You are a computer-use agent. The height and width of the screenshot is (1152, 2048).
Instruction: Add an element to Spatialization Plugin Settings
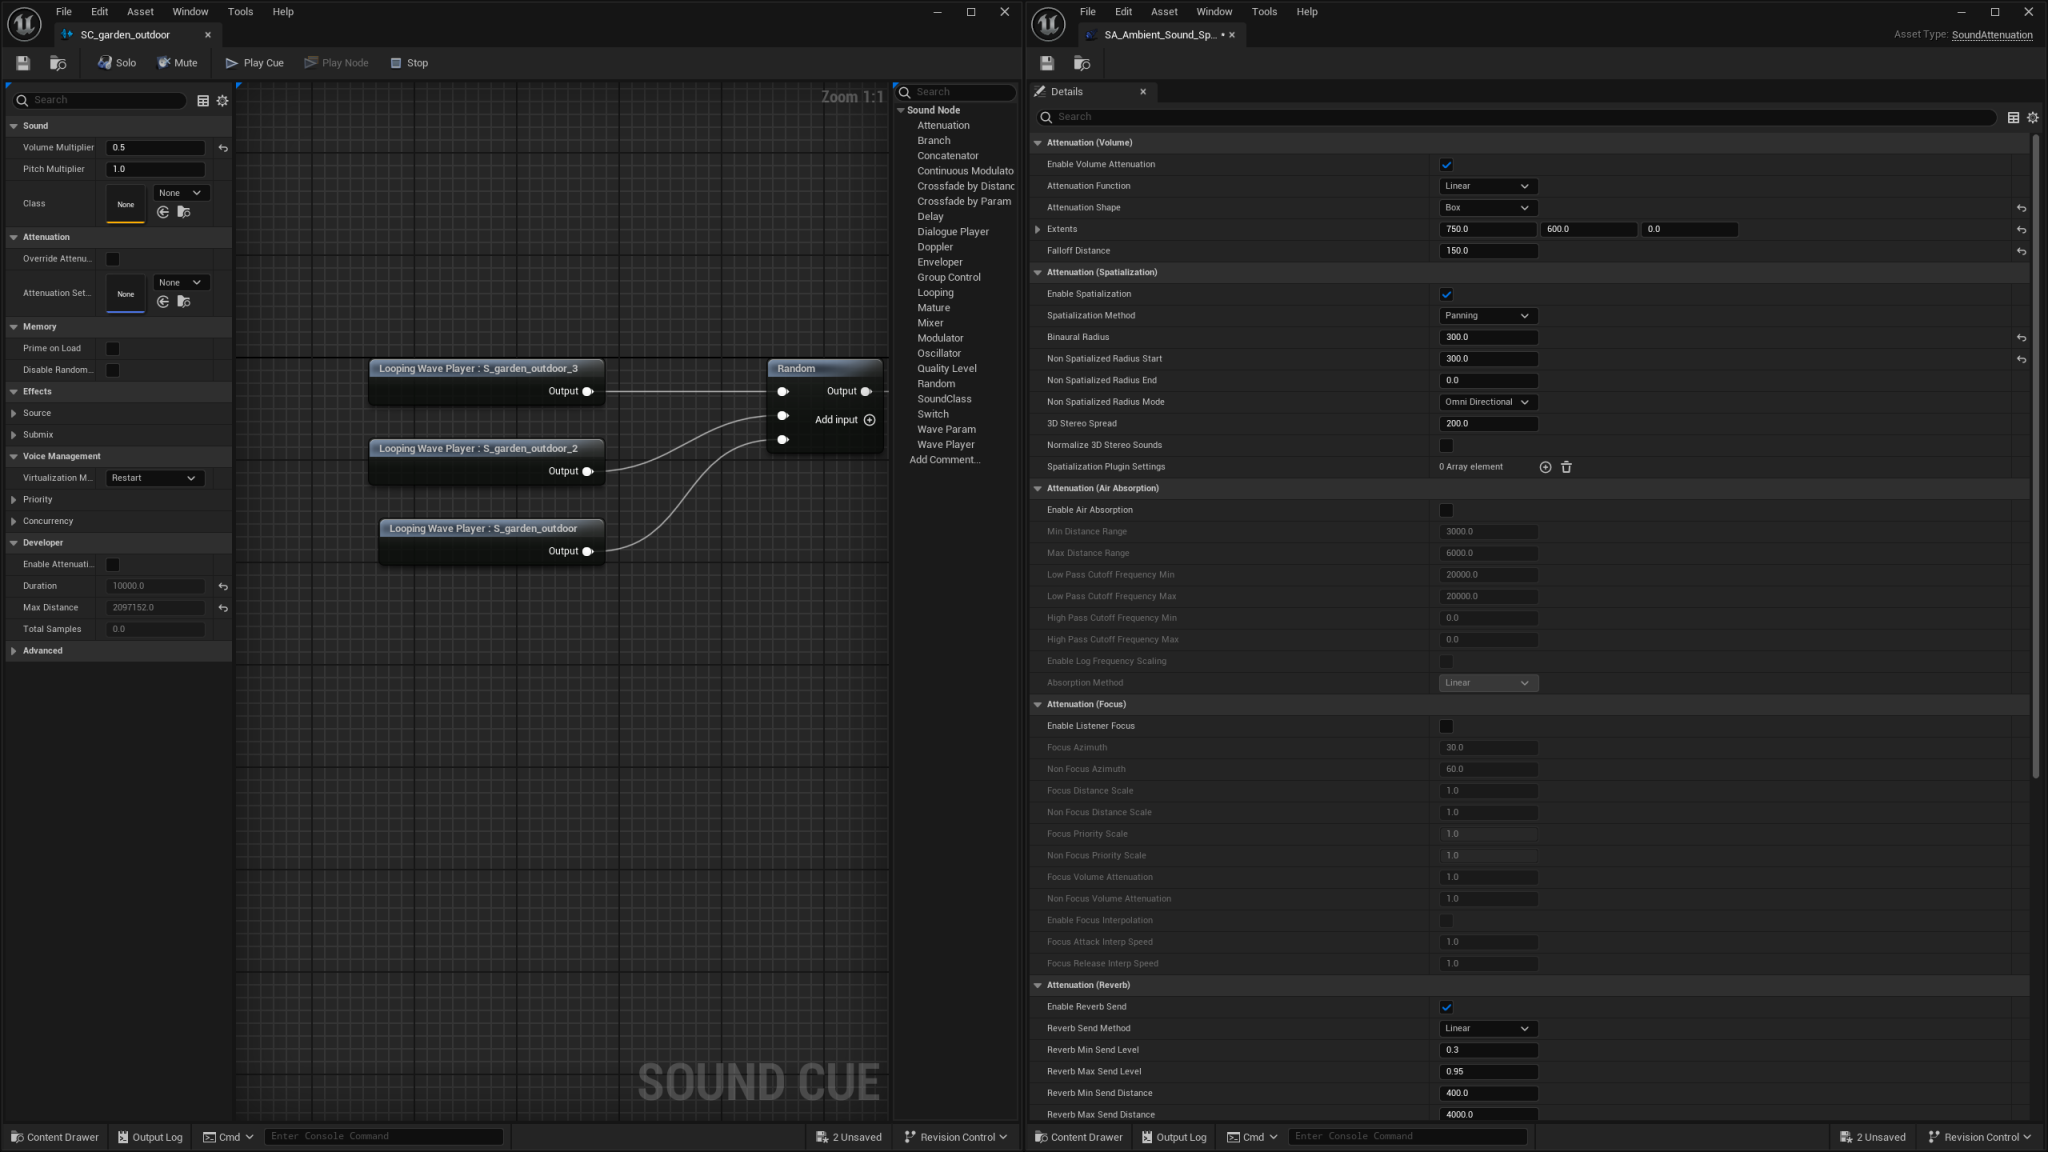click(x=1545, y=467)
